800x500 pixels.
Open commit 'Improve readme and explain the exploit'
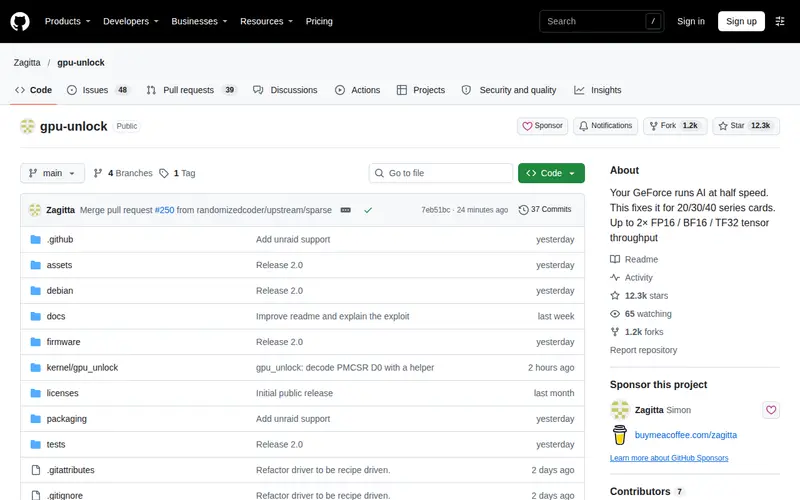[x=333, y=316]
